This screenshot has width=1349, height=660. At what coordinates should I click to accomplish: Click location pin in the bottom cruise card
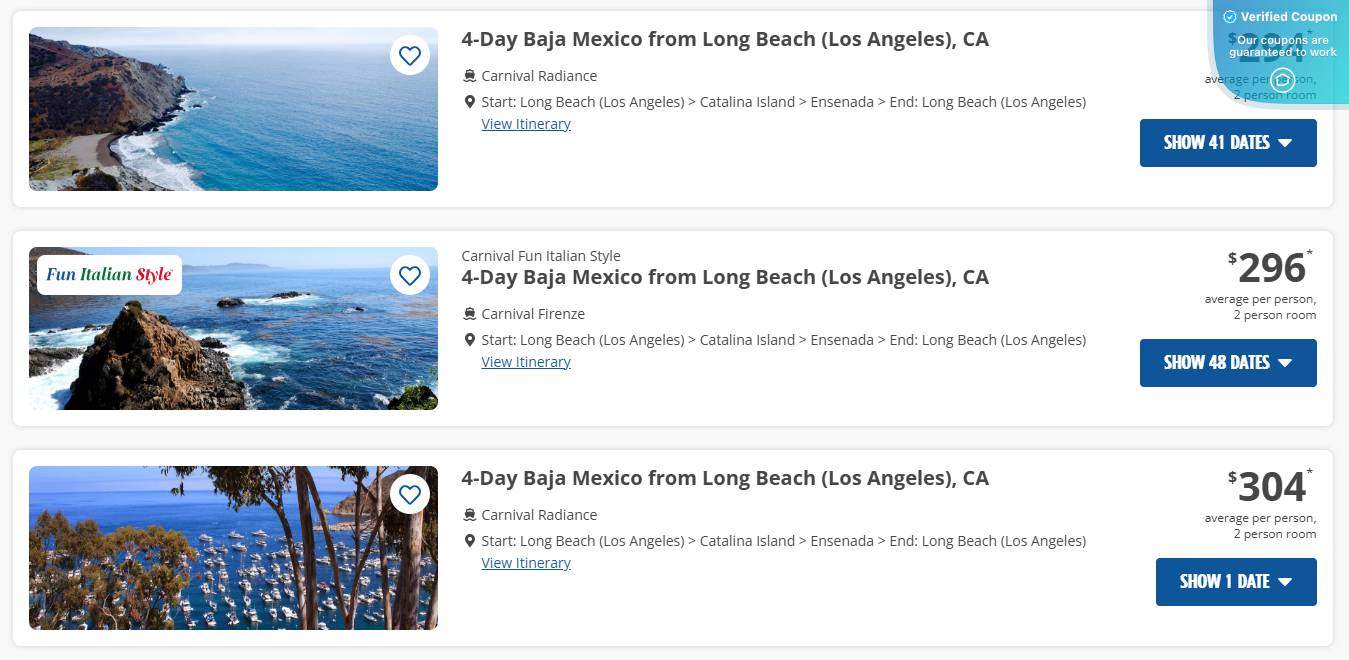(470, 541)
